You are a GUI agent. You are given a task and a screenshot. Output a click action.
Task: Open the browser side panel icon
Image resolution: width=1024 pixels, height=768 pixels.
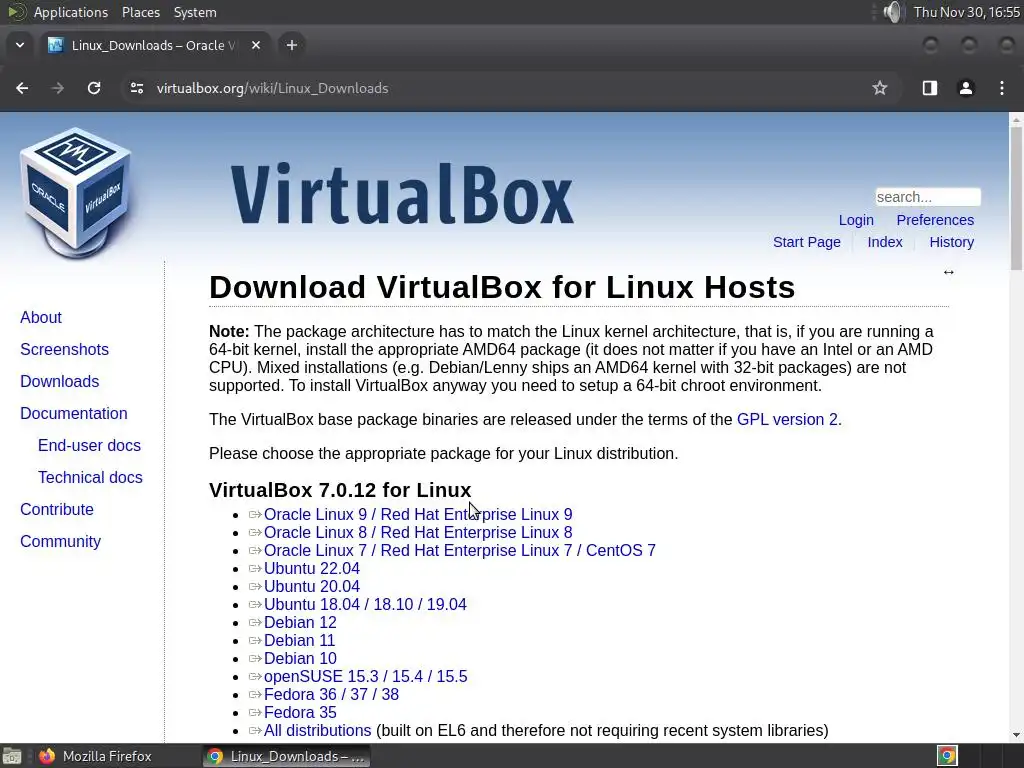(x=930, y=88)
